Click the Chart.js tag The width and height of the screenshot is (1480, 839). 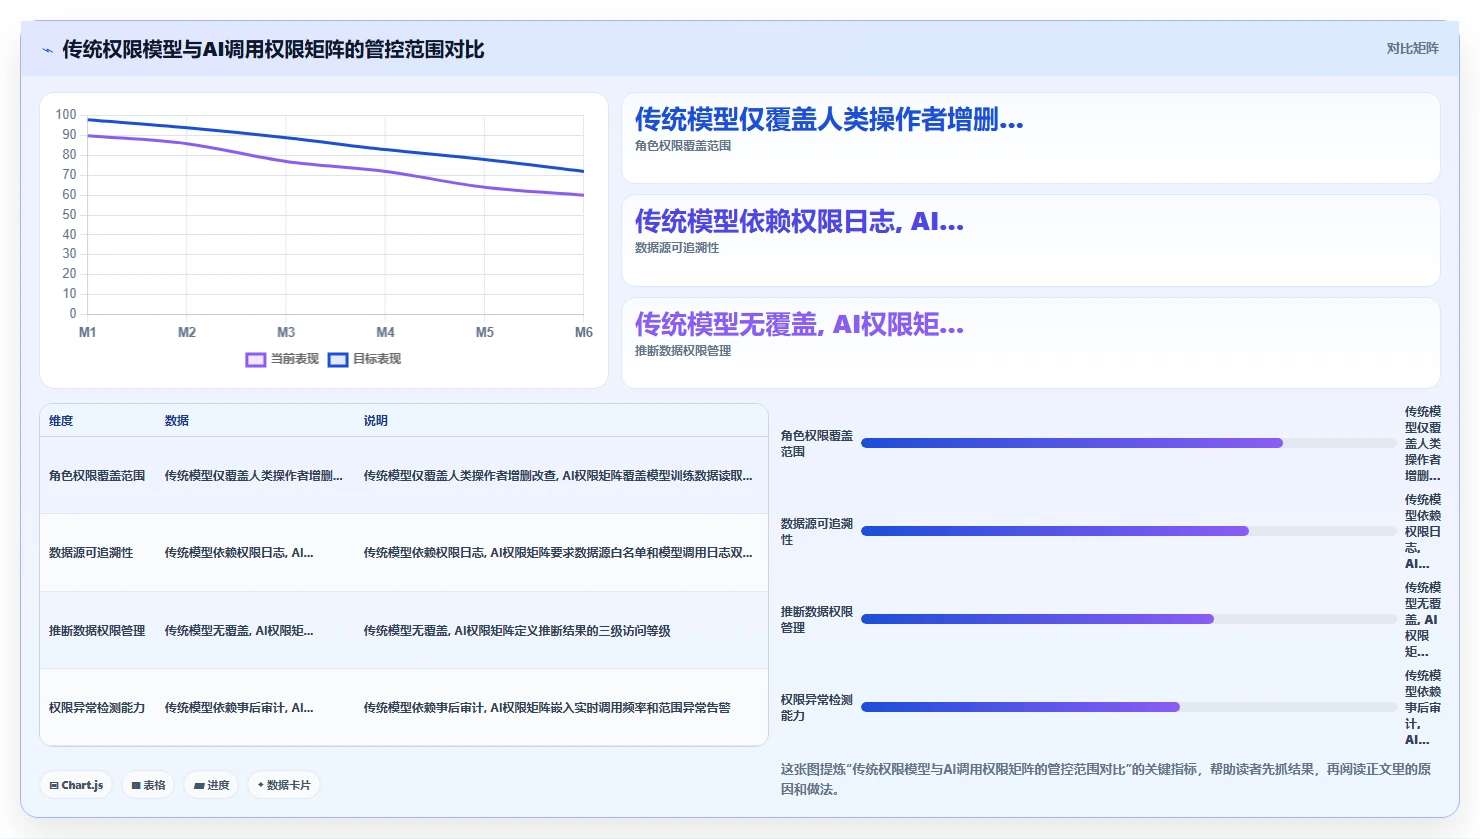(77, 785)
